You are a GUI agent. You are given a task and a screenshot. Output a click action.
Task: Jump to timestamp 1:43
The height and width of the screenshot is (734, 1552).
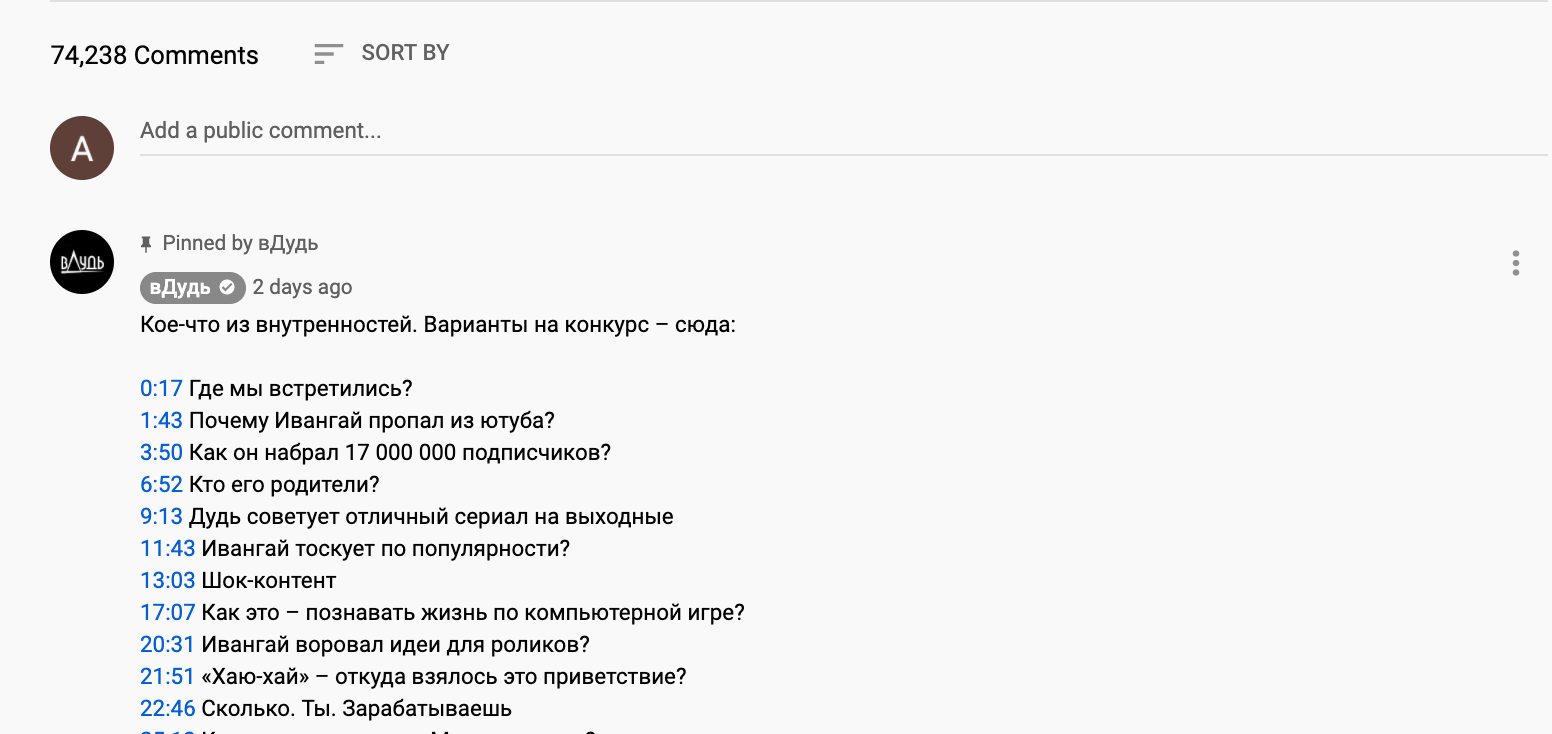(x=161, y=421)
